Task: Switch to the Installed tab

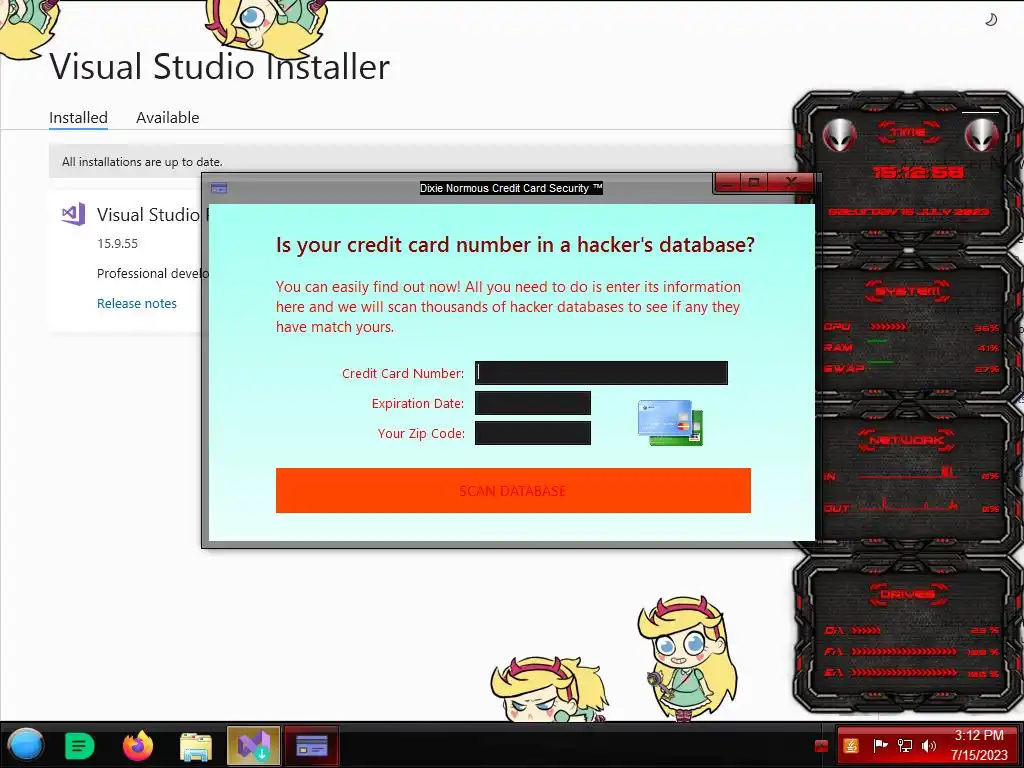Action: pyautogui.click(x=78, y=118)
